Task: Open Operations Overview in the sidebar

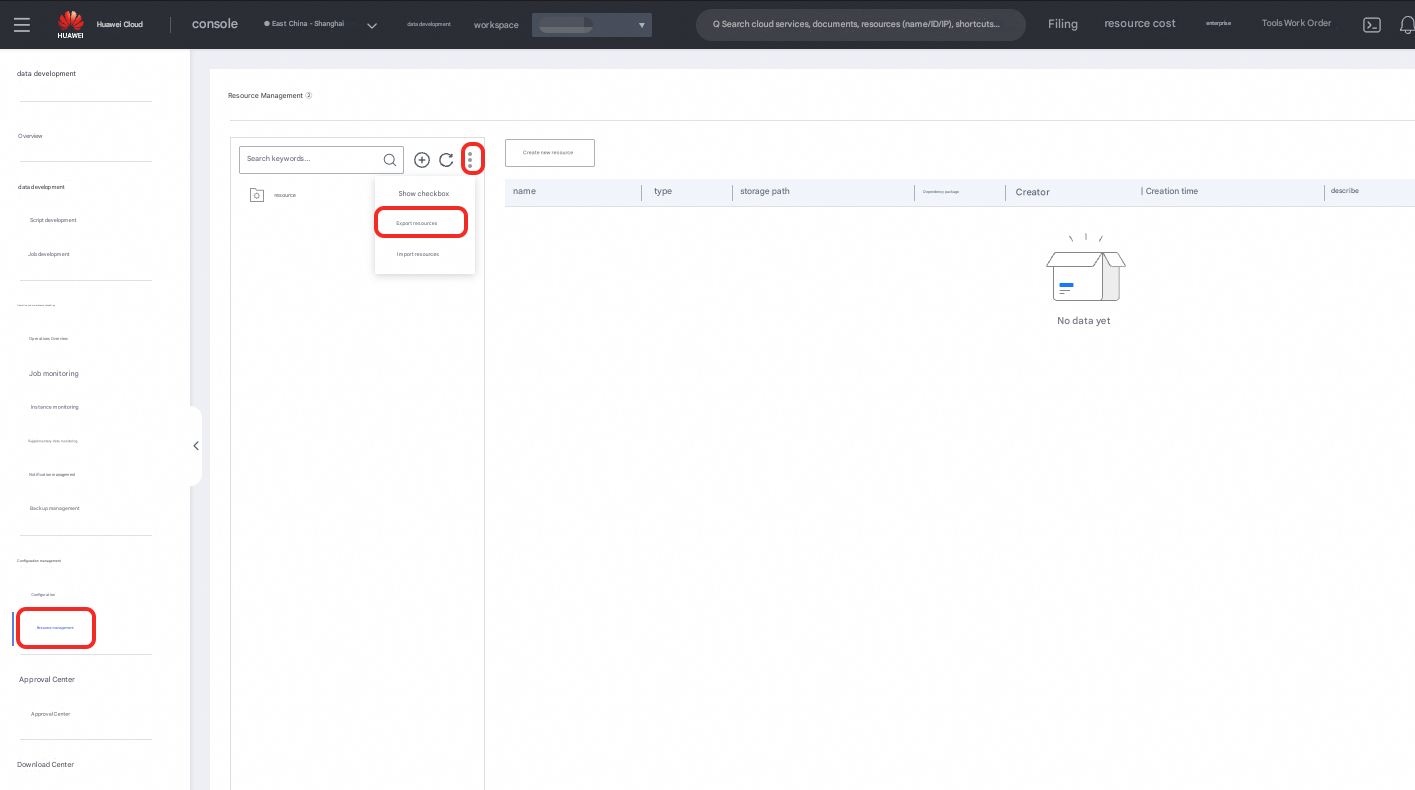Action: point(48,339)
